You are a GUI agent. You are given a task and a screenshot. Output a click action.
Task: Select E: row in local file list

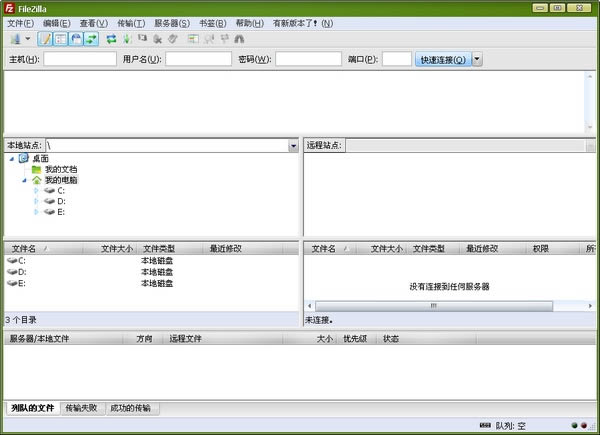[151, 283]
